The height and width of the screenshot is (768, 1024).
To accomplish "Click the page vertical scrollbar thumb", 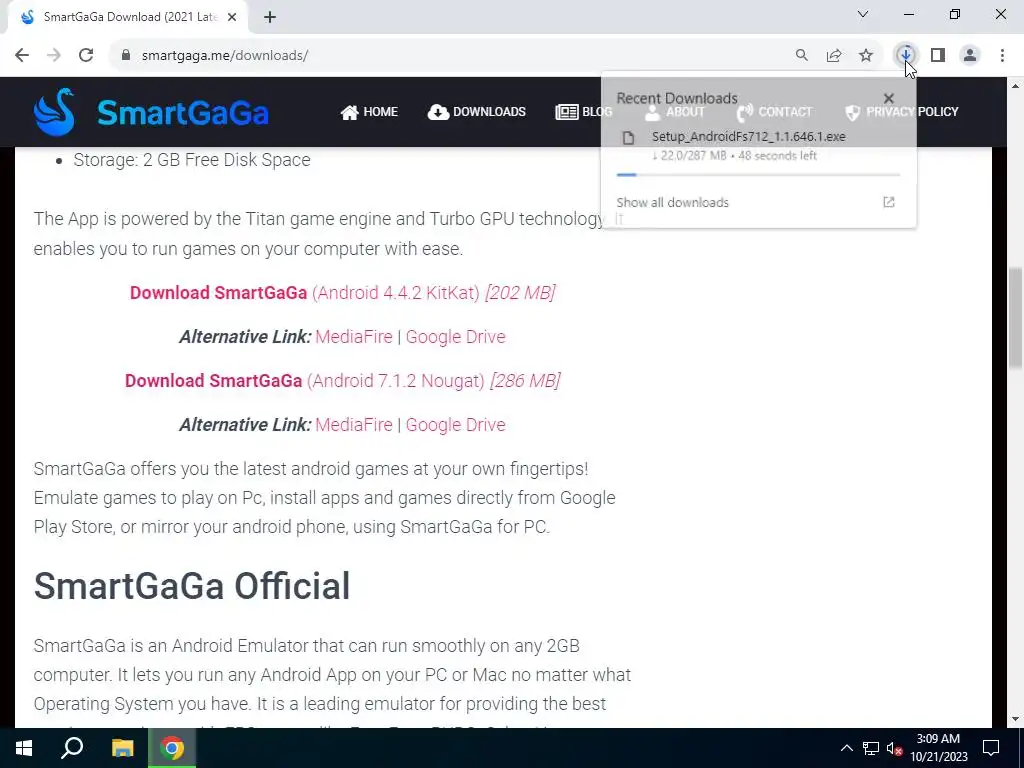I will click(1016, 317).
